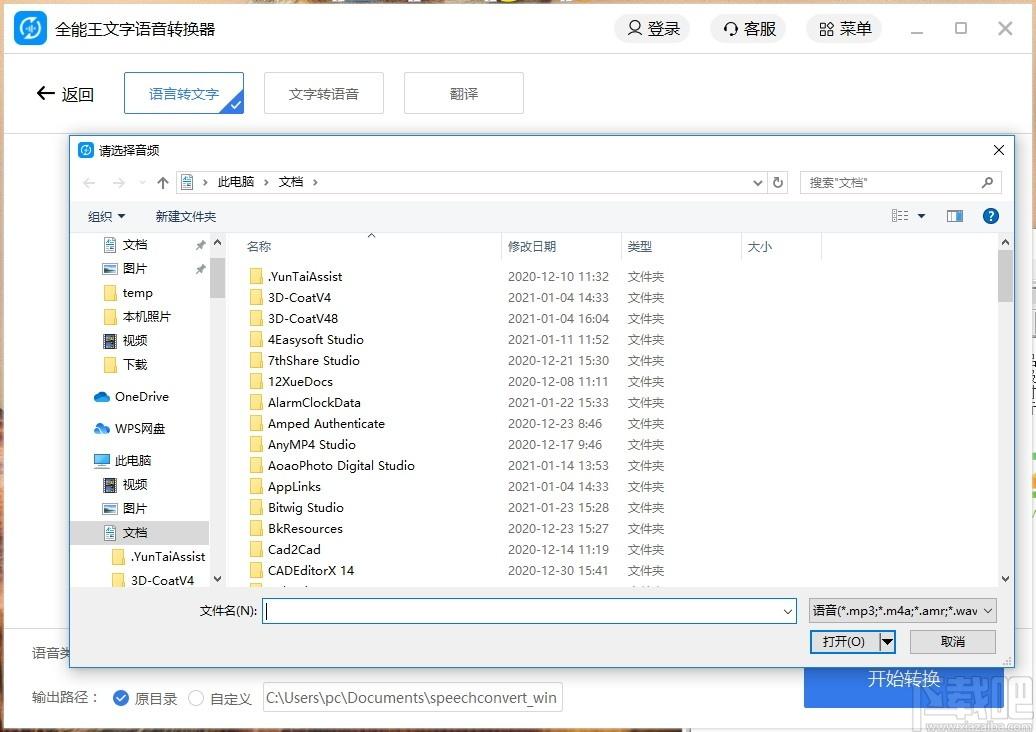
Task: Select the Cad2Cad folder
Action: 294,550
